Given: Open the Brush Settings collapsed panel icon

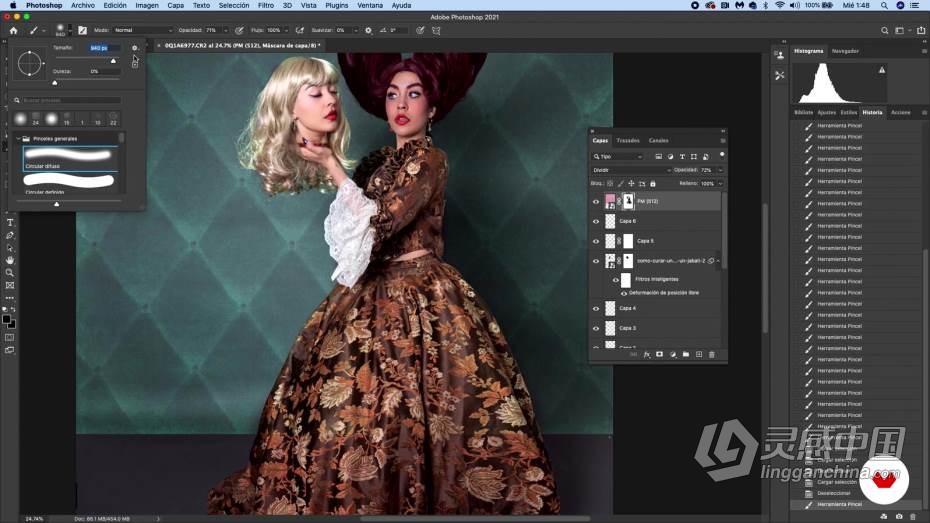Looking at the screenshot, I should click(x=779, y=75).
